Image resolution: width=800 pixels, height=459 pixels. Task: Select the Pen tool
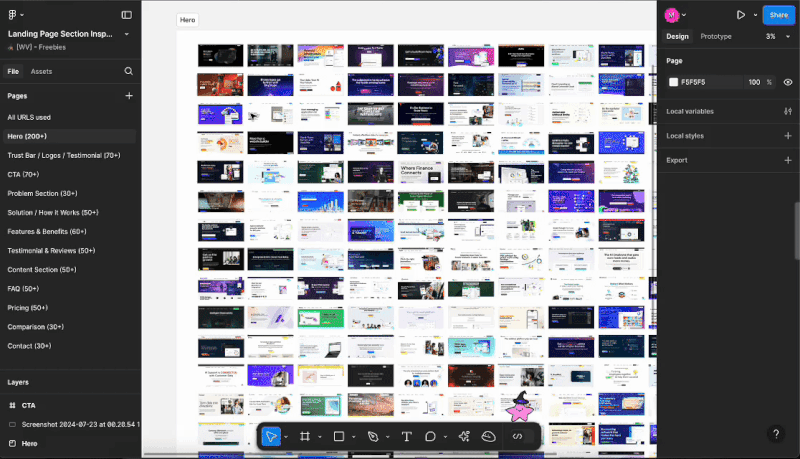pos(373,437)
